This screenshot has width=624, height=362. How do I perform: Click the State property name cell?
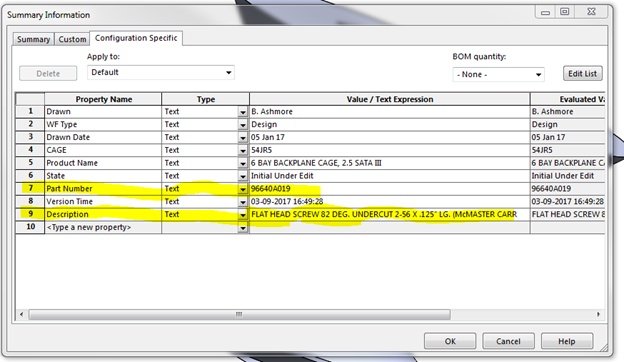(x=103, y=175)
